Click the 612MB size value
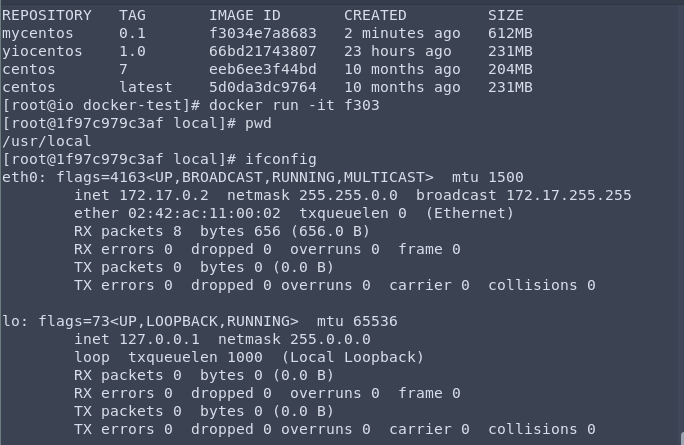 (x=510, y=34)
